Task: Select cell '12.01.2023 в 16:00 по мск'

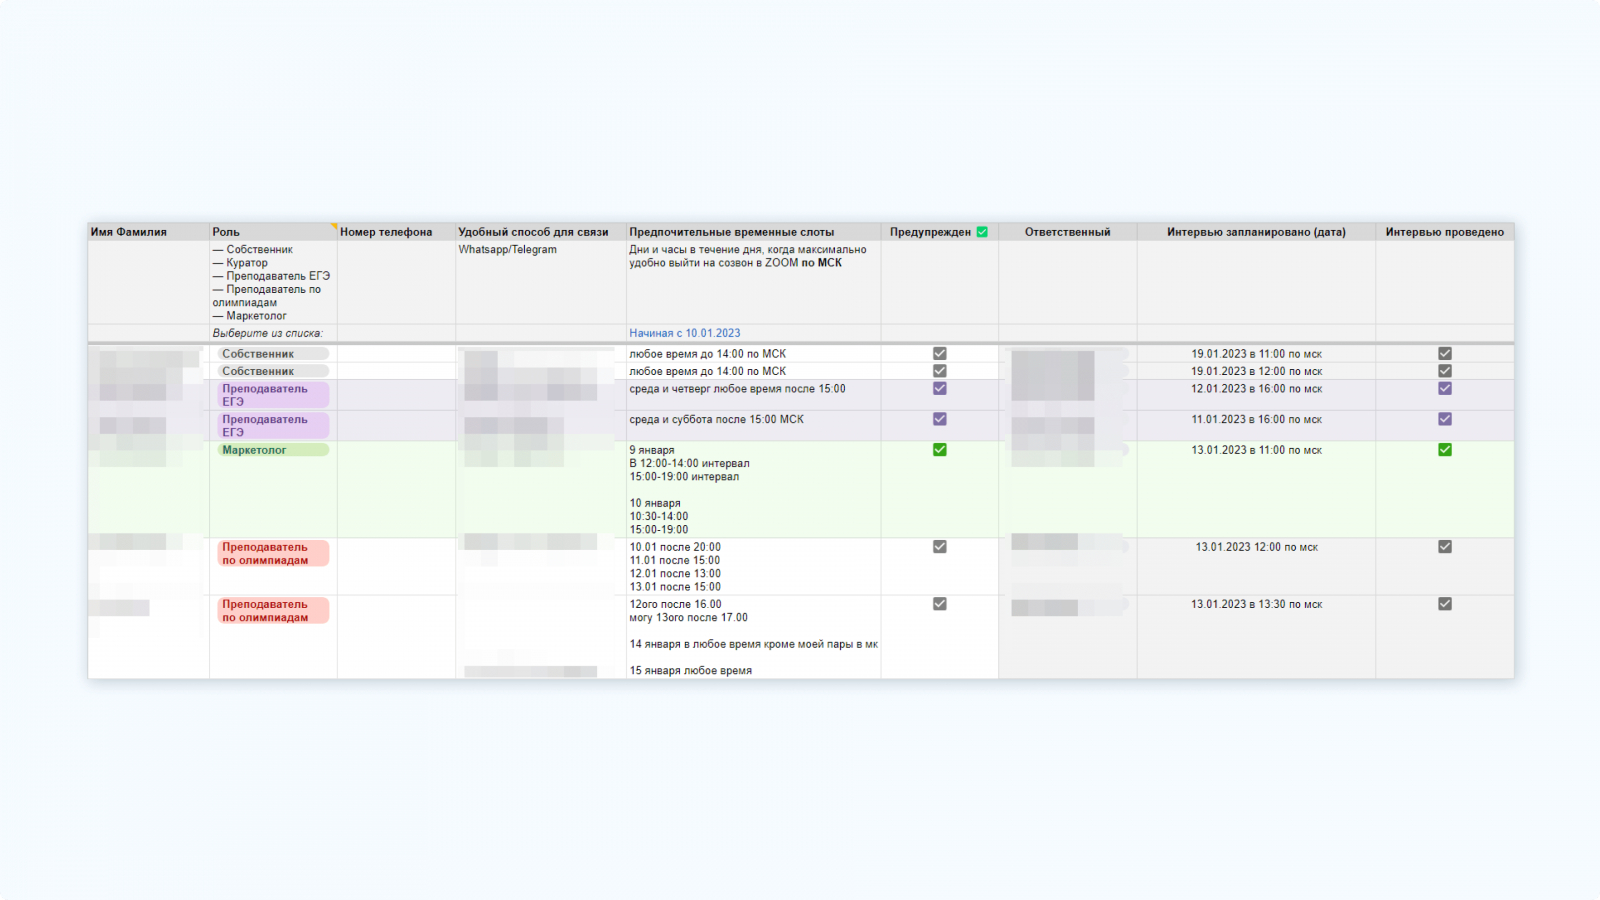Action: [x=1256, y=395]
